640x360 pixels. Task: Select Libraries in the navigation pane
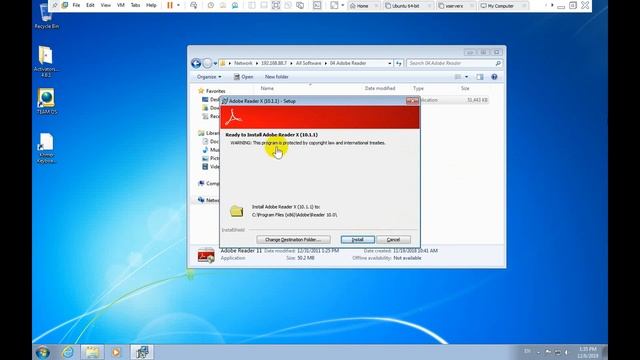click(x=209, y=133)
